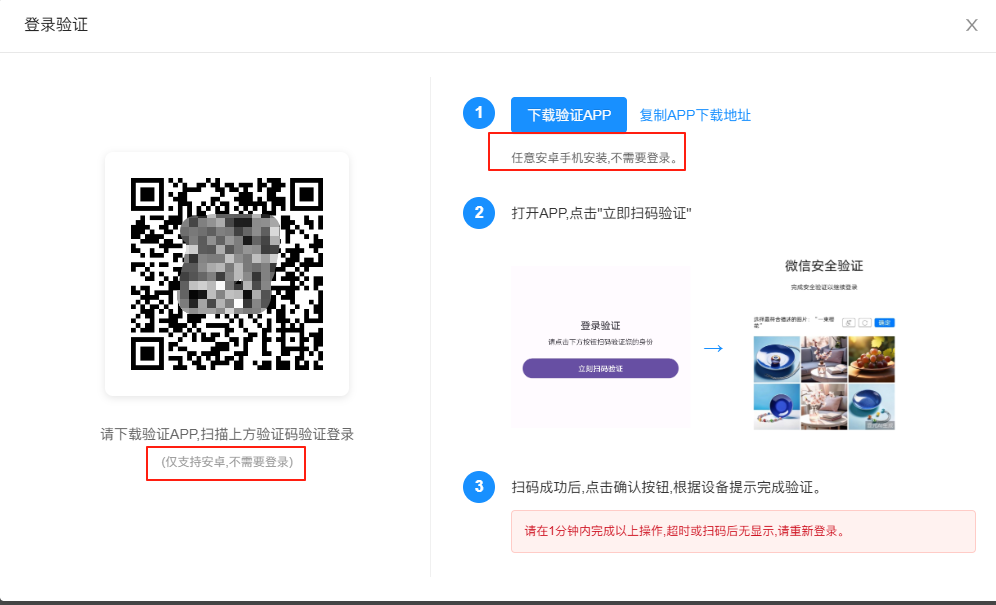The height and width of the screenshot is (605, 996).
Task: Click the QR verification code image
Action: [227, 273]
